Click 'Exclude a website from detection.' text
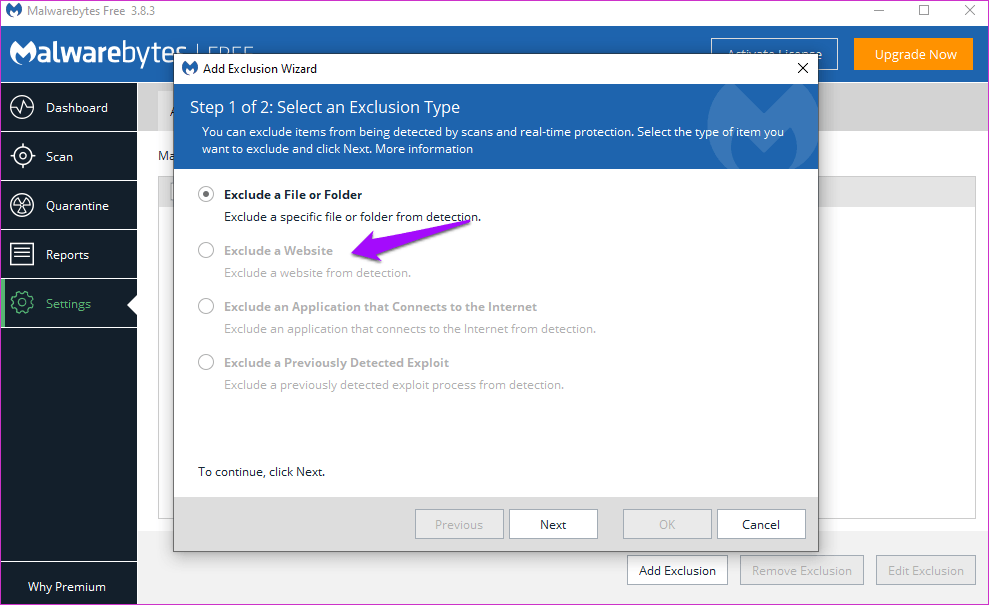Image resolution: width=989 pixels, height=605 pixels. pyautogui.click(x=317, y=273)
